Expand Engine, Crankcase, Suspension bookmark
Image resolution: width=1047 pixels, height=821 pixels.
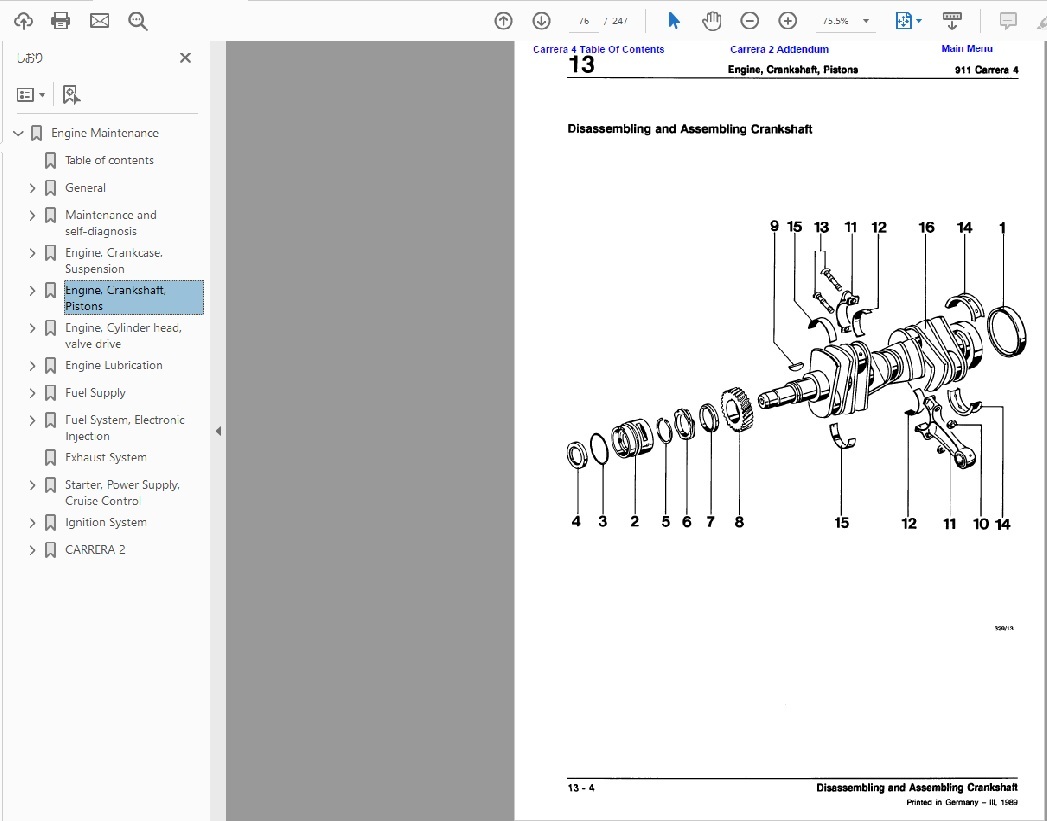coord(32,253)
